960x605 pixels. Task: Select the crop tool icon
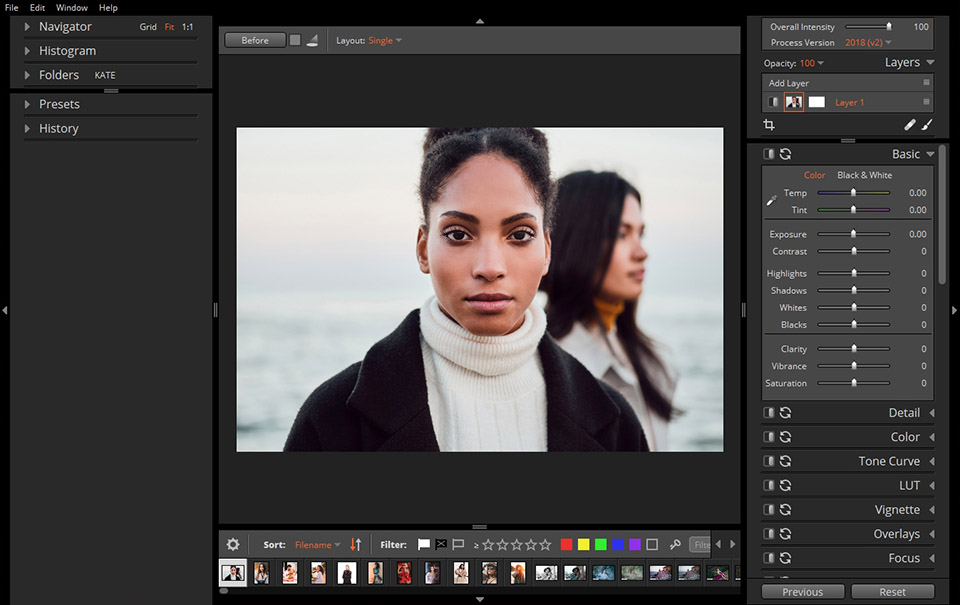(769, 125)
